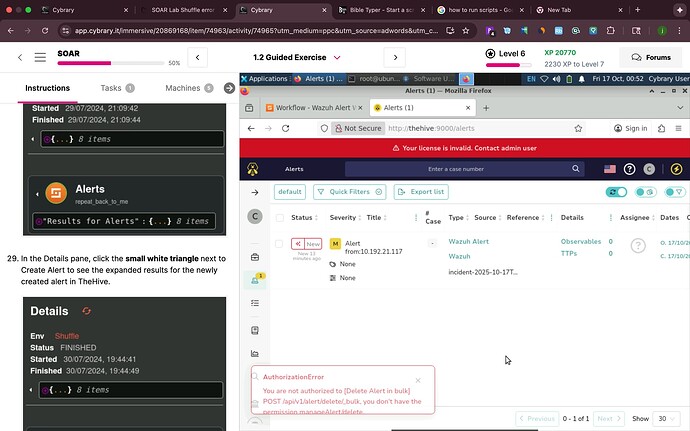This screenshot has width=690, height=431.
Task: Click the volume icon in XFCE panel
Action: click(x=557, y=79)
